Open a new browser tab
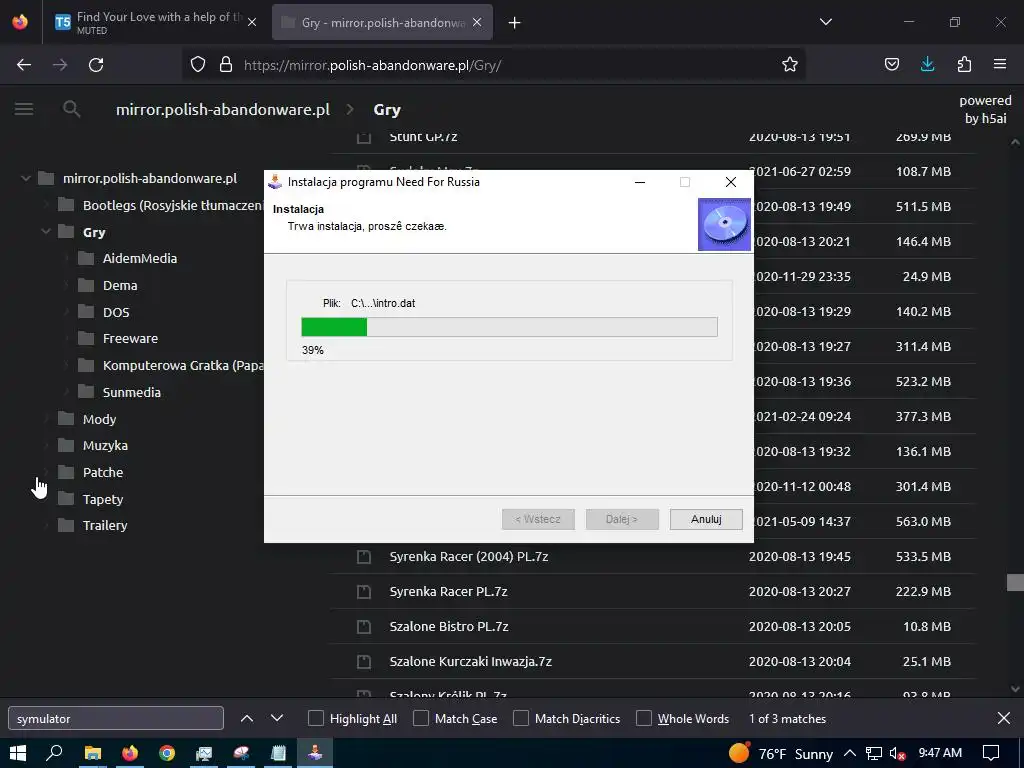 coord(515,23)
